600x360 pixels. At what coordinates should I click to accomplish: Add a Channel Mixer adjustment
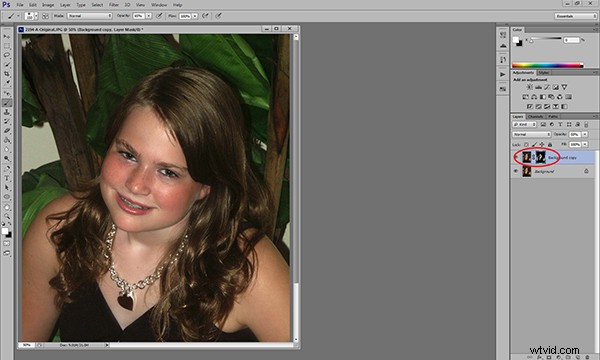[x=560, y=97]
